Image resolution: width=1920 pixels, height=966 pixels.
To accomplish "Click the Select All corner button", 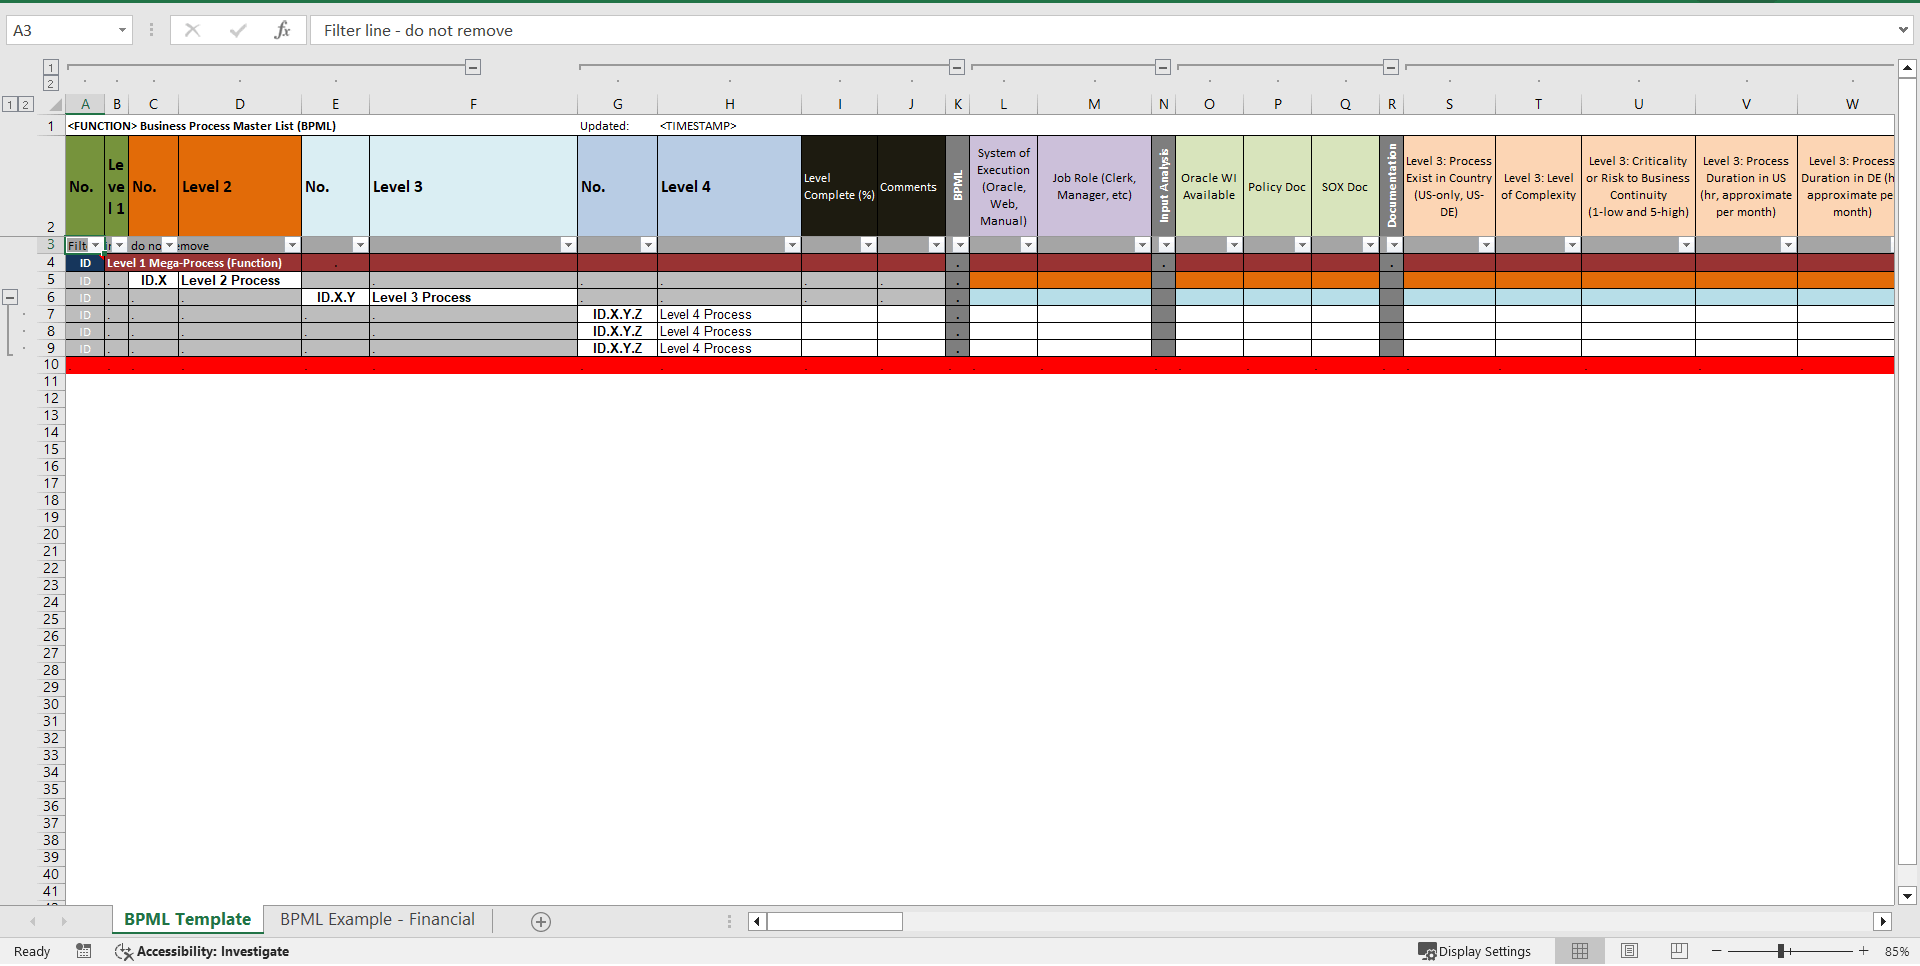I will tap(56, 103).
